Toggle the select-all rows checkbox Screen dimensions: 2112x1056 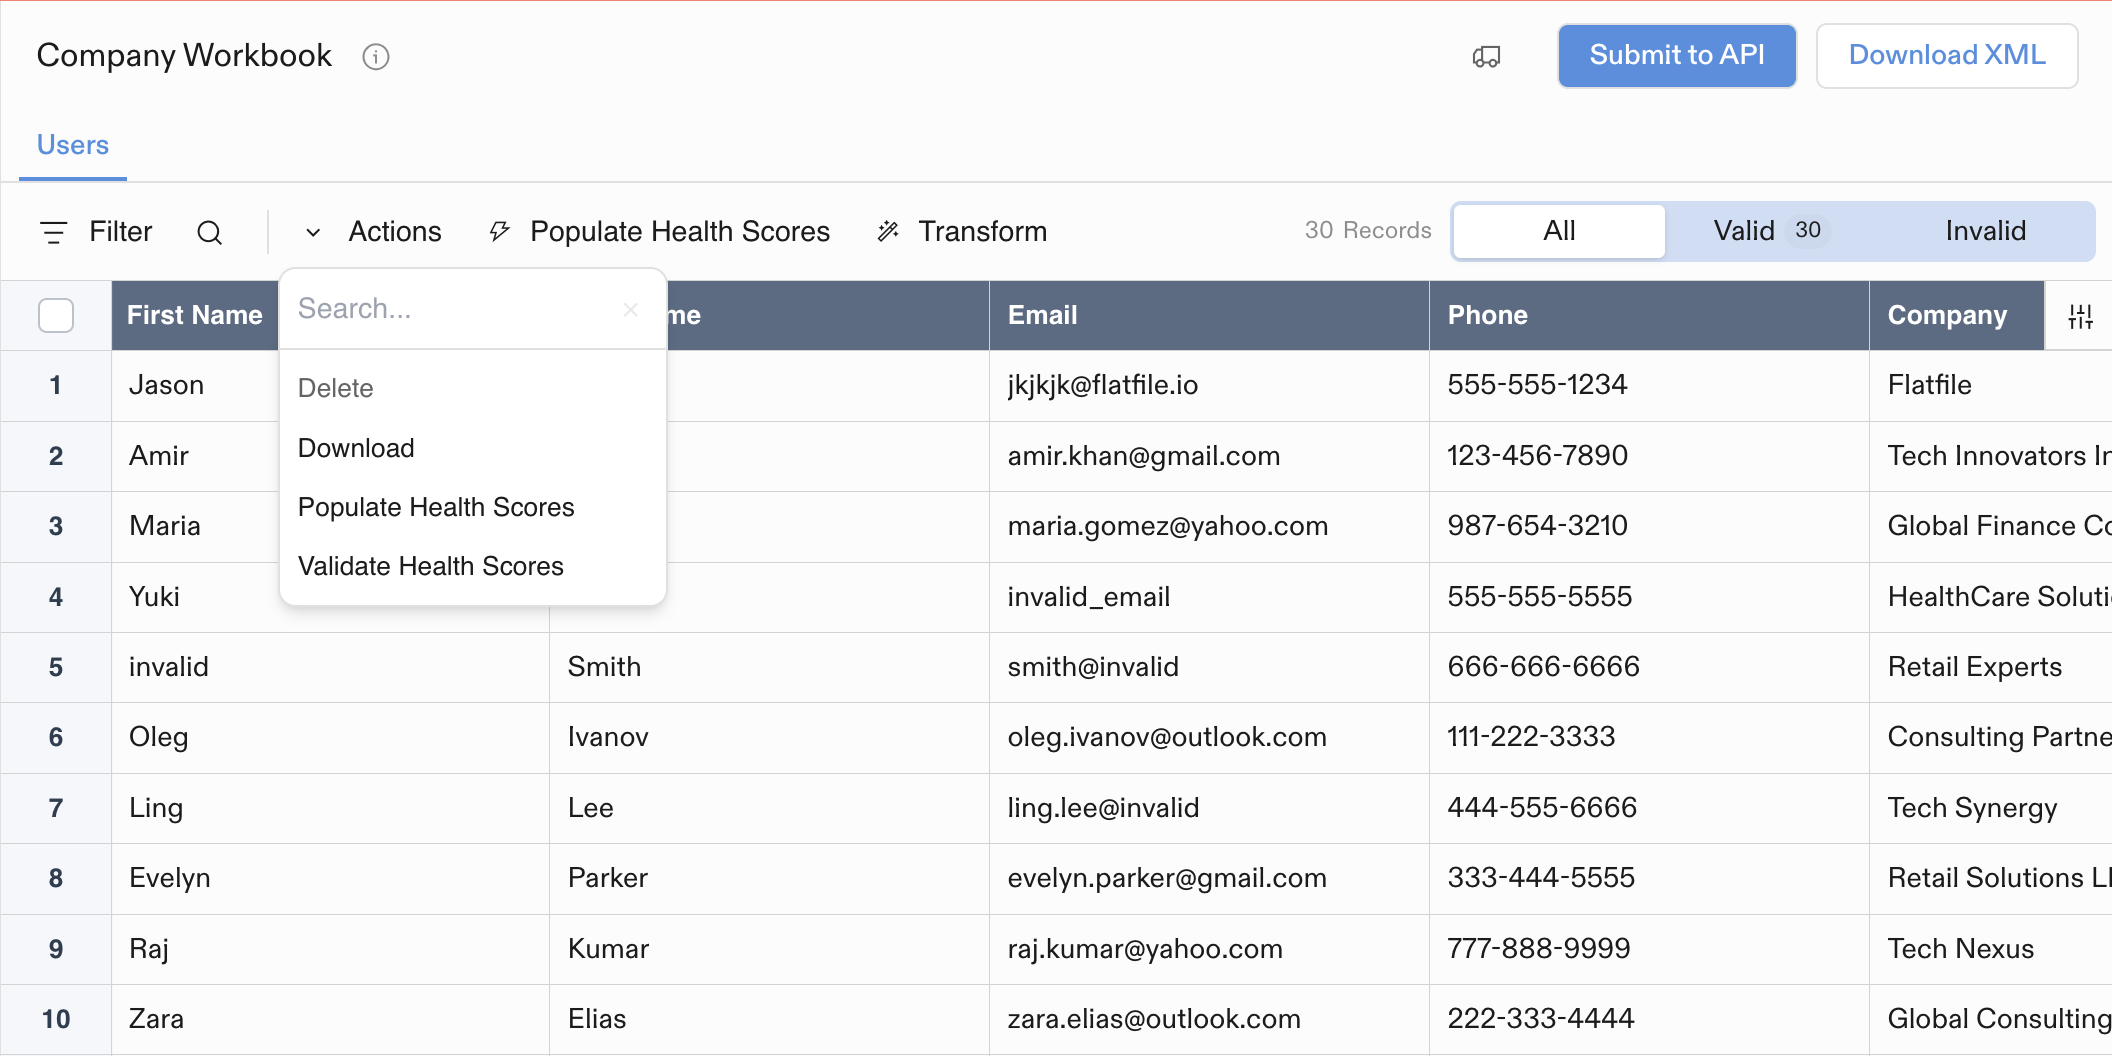[56, 316]
